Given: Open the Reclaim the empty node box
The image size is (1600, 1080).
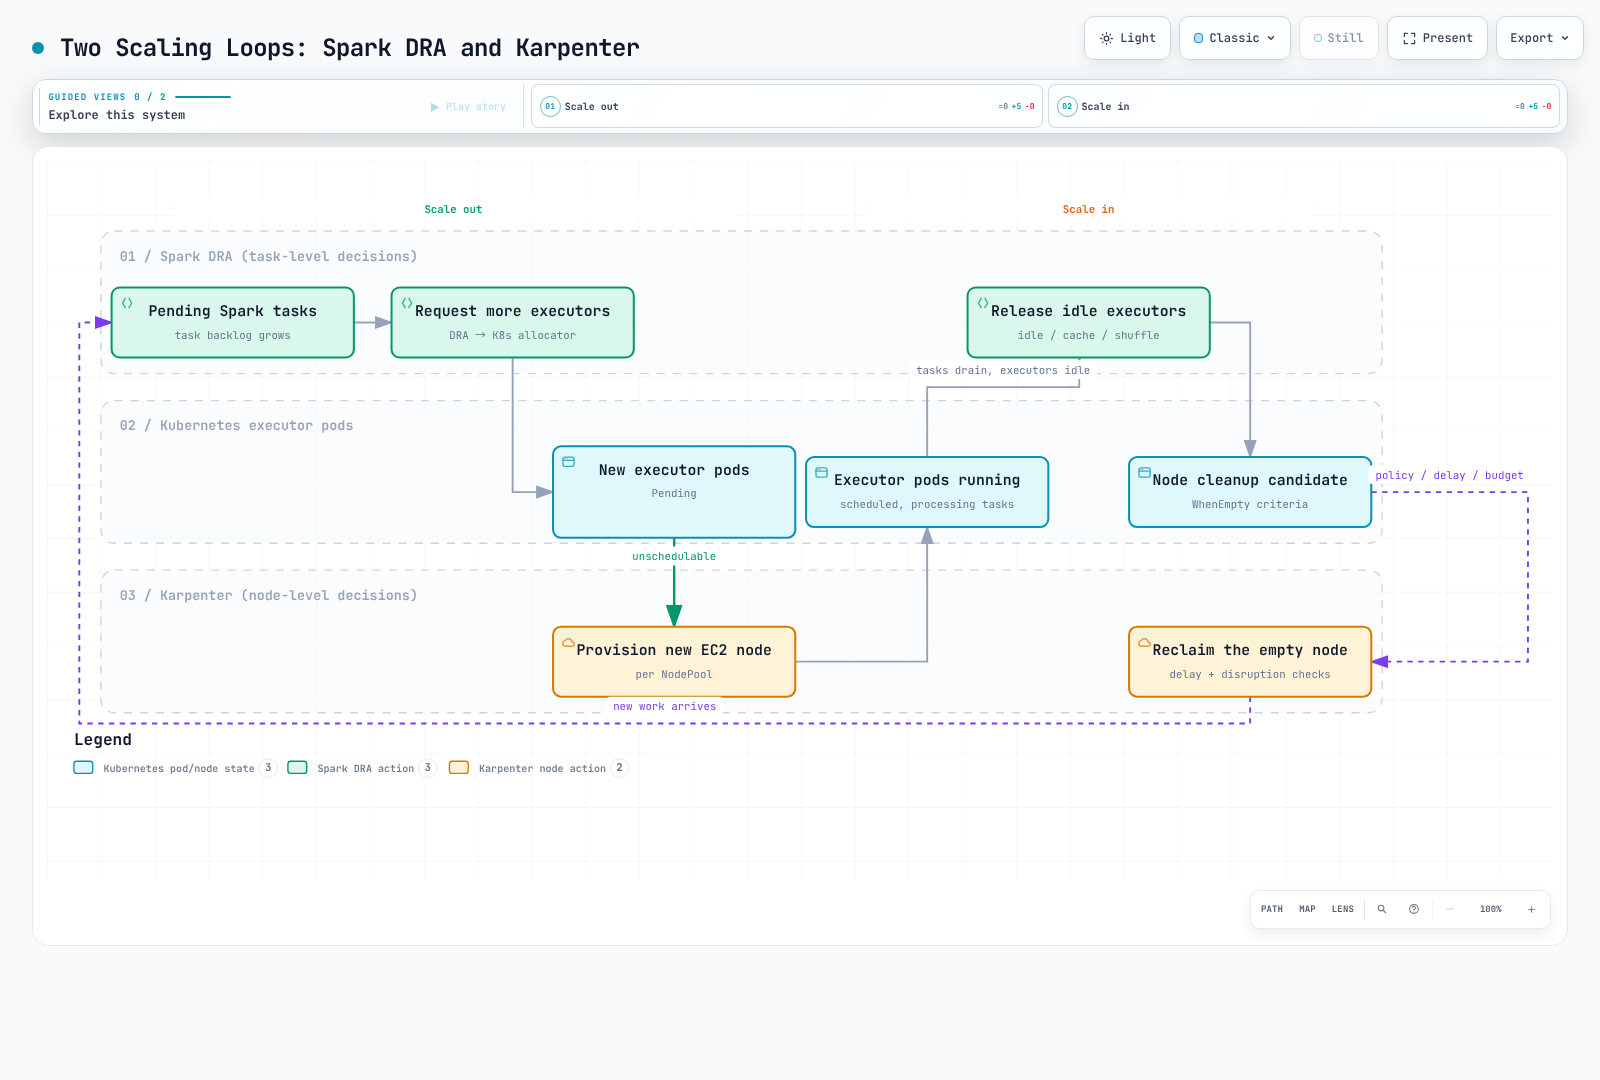Looking at the screenshot, I should click(x=1250, y=661).
